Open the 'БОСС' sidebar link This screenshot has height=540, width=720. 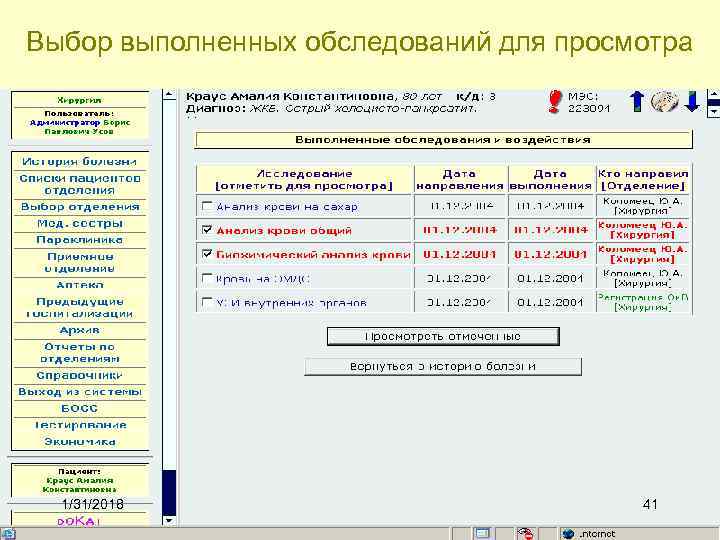(x=80, y=408)
